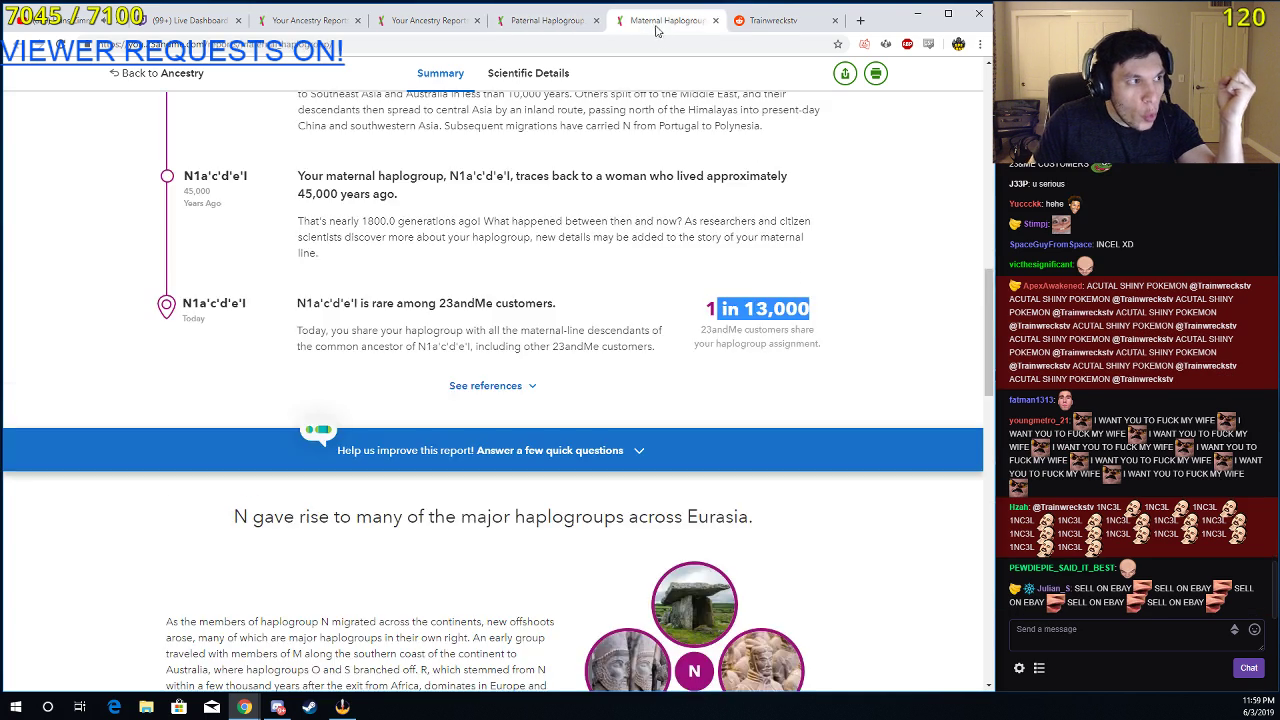1280x720 pixels.
Task: Click the N1a'c'd'e'l Today timeline marker
Action: coord(167,306)
